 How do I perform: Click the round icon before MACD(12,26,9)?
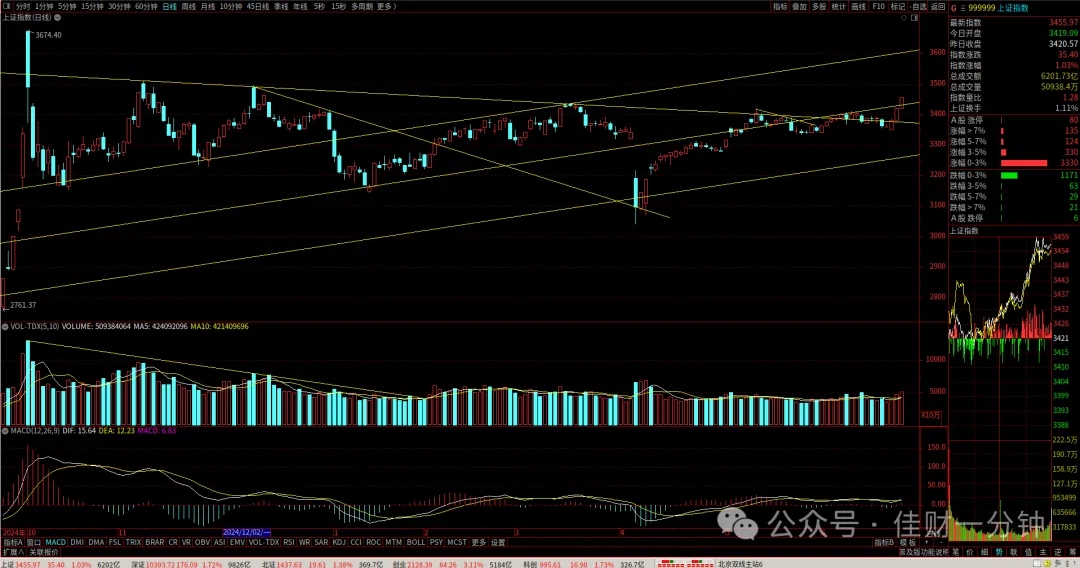(5, 430)
